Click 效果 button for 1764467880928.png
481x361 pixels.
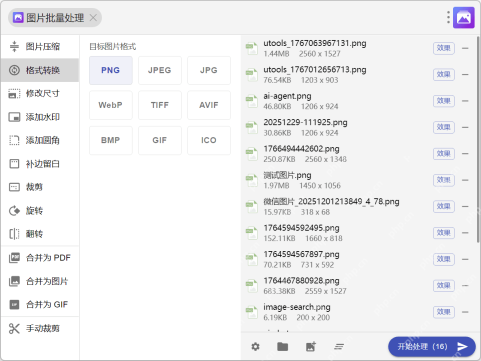tap(444, 286)
